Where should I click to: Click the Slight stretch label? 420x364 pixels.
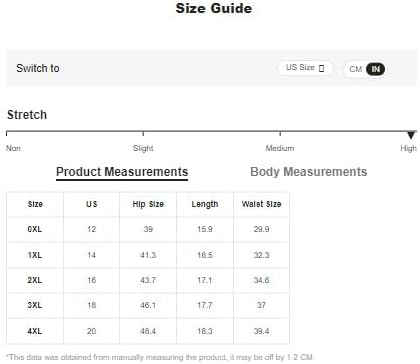(x=143, y=148)
